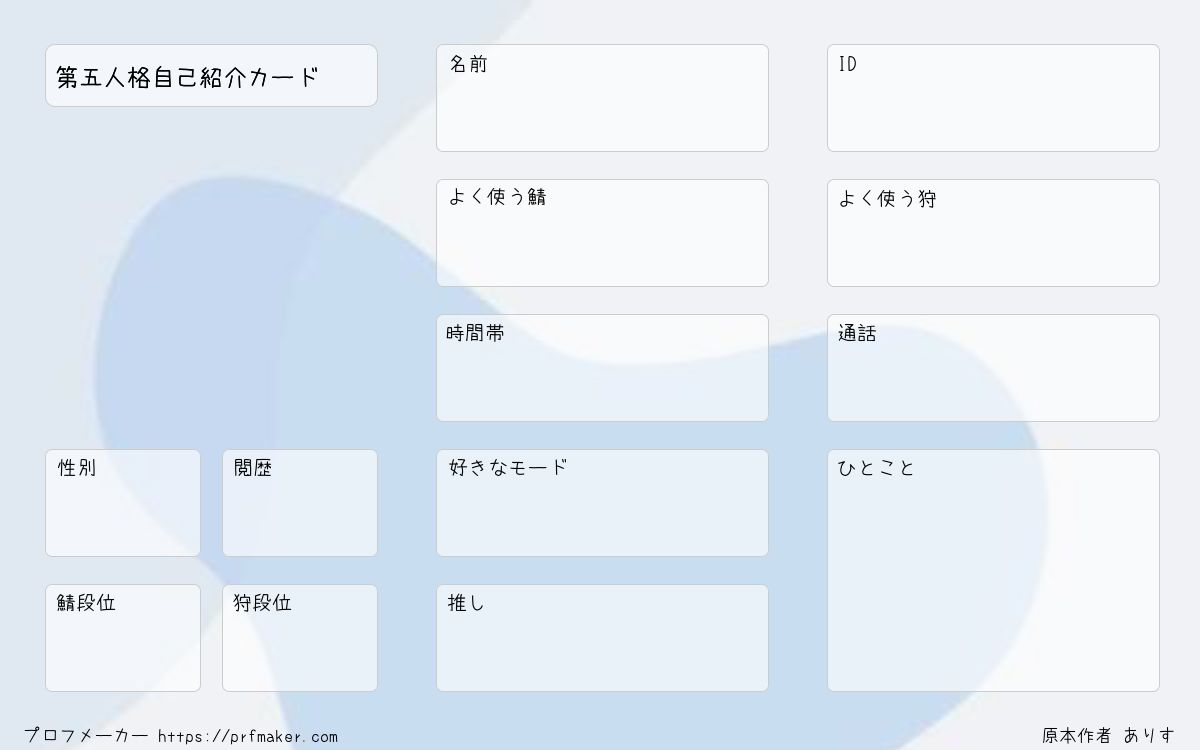The image size is (1200, 750).
Task: Click the よく使う鯖 field
Action: 602,233
